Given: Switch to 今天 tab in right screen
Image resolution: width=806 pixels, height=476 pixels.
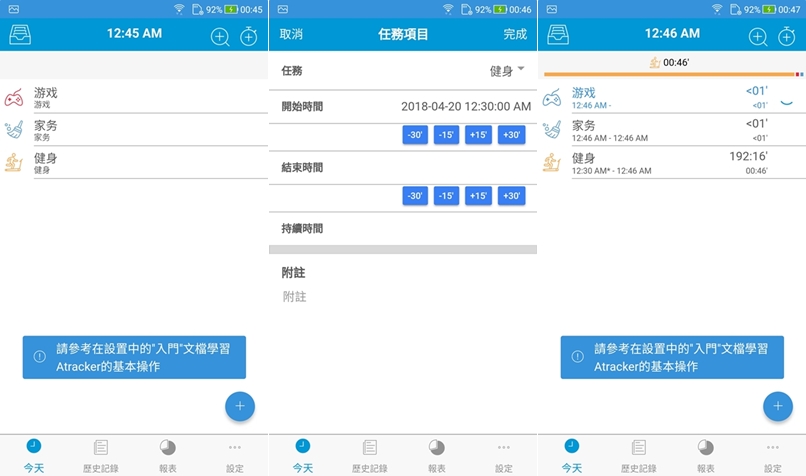Looking at the screenshot, I should point(572,455).
